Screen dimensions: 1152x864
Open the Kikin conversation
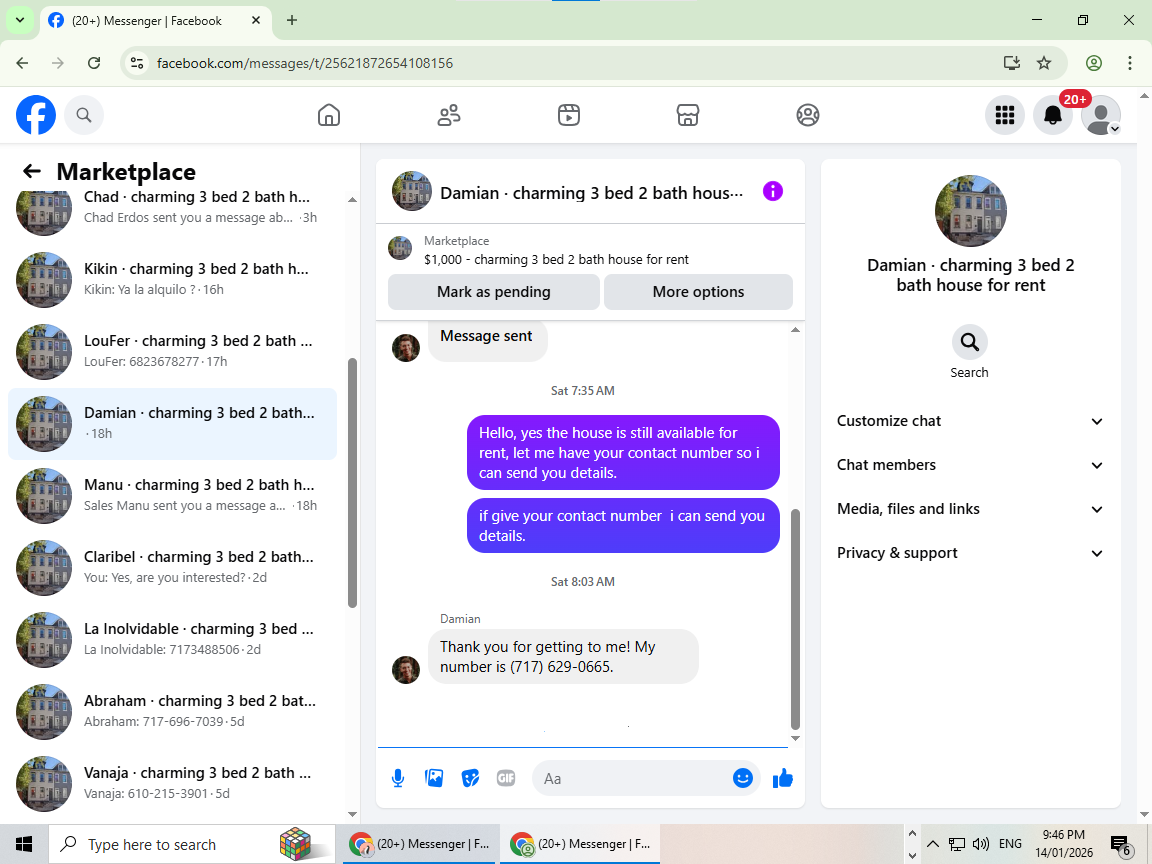[x=172, y=280]
